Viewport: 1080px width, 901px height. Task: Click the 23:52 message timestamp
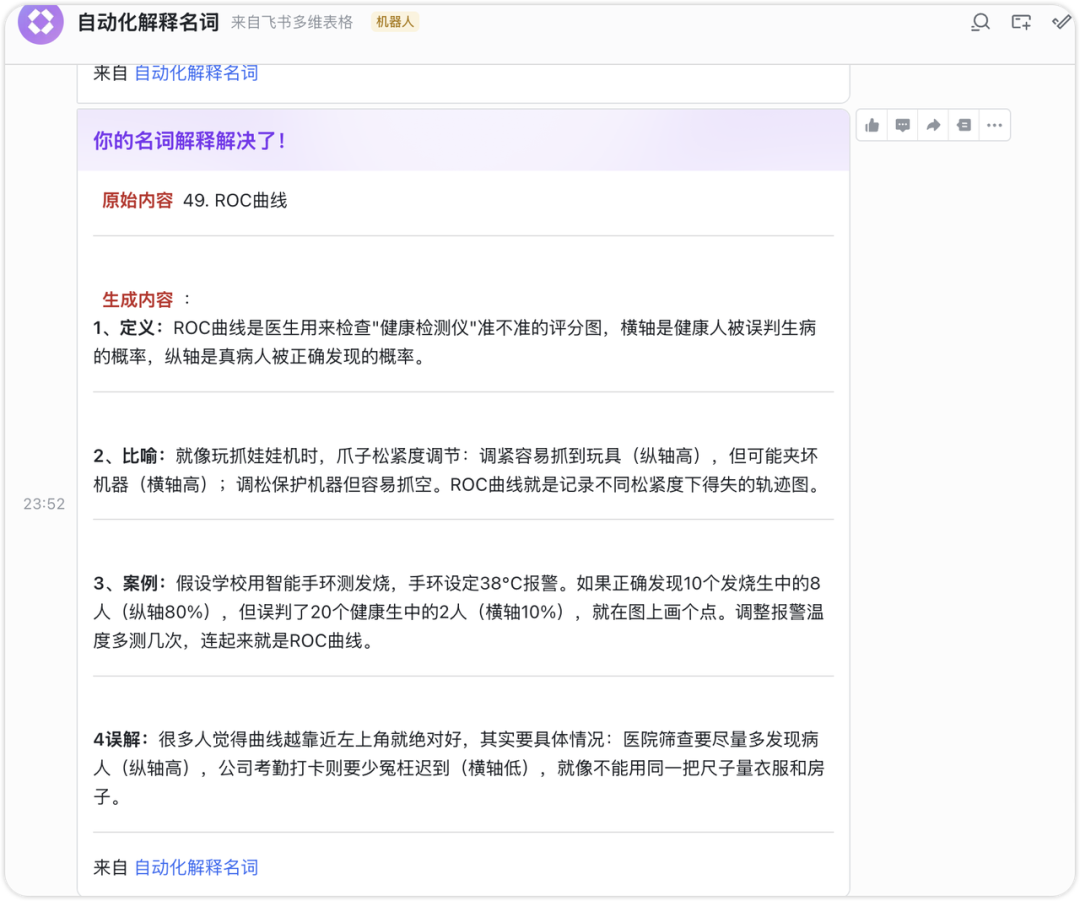[x=44, y=504]
